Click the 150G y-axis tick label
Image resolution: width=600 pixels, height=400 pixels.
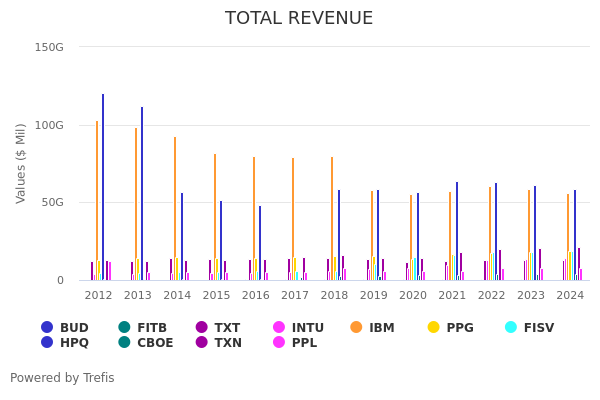[x=49, y=47]
